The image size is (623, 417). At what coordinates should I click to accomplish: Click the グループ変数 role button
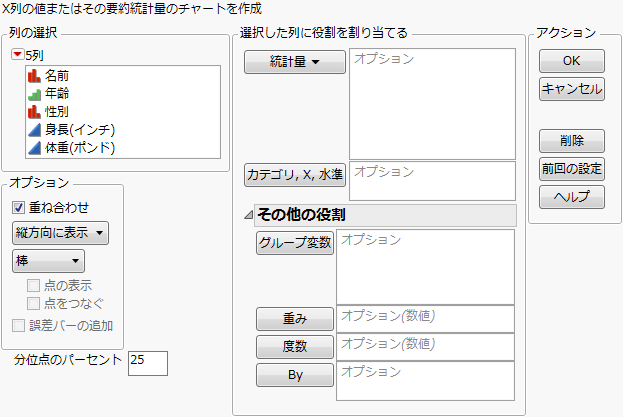tap(295, 244)
